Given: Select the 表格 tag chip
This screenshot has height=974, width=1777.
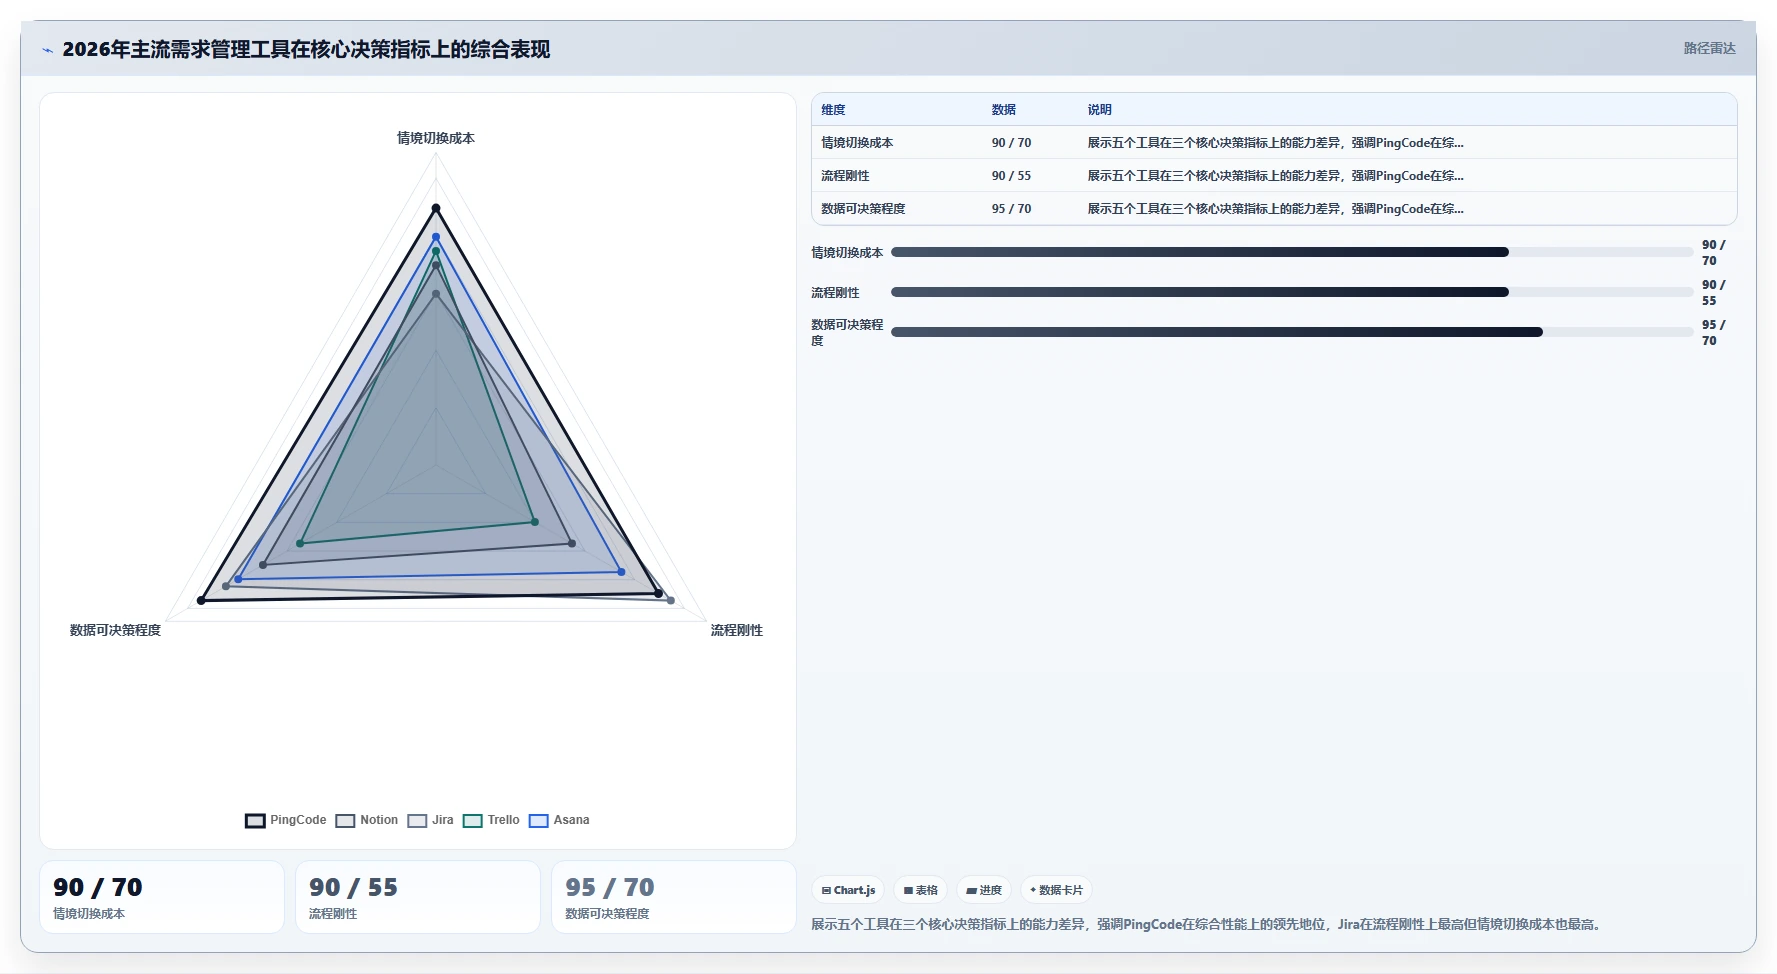Looking at the screenshot, I should [920, 890].
